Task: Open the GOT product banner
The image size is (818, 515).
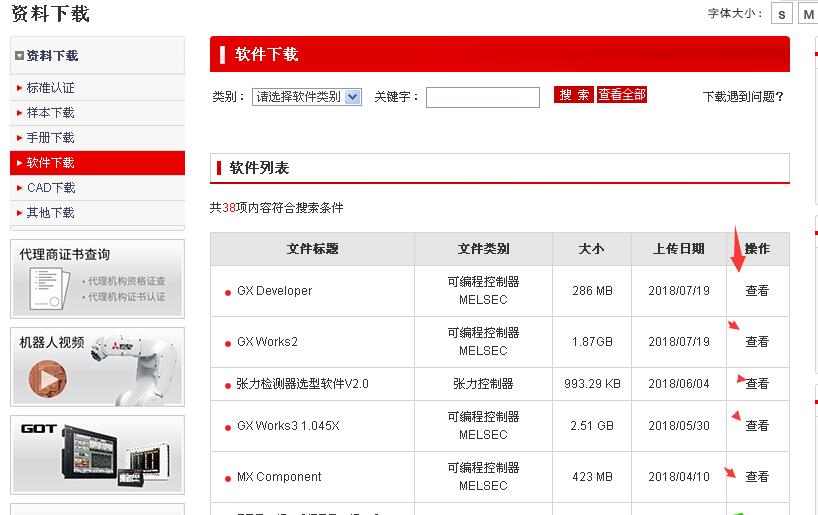Action: 98,454
